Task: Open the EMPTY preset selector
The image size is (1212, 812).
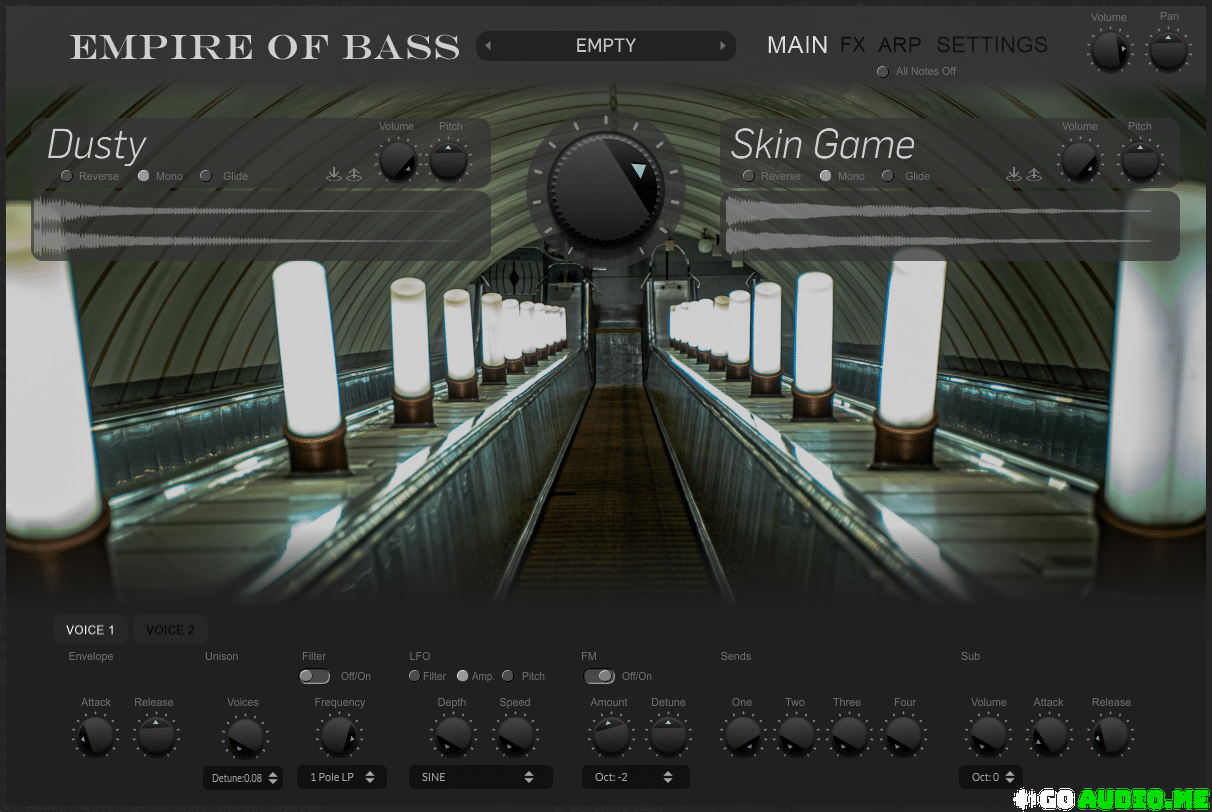Action: (x=605, y=46)
